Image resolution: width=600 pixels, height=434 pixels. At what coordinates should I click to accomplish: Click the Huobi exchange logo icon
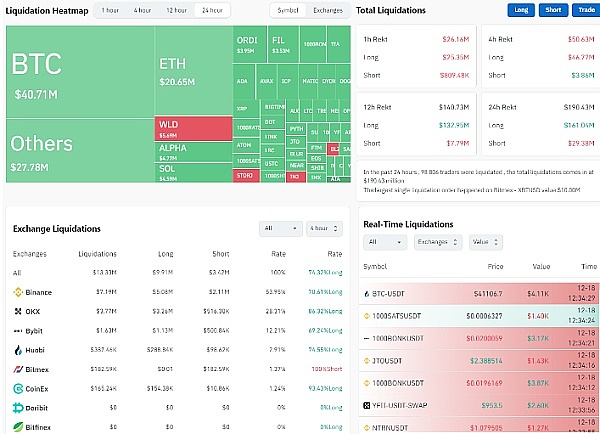(x=18, y=349)
